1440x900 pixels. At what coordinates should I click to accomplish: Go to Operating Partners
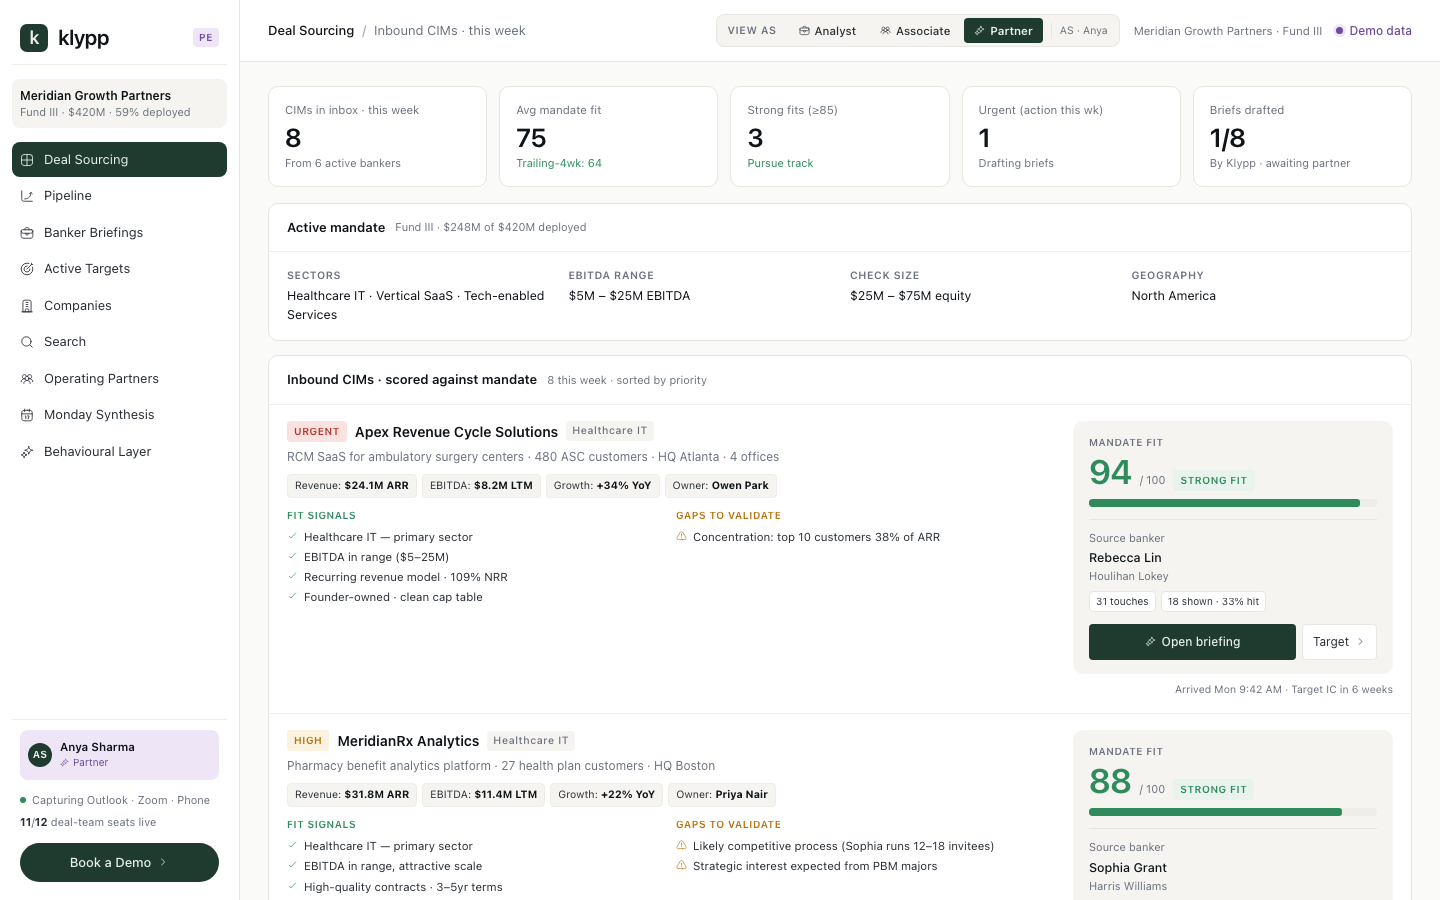point(119,379)
